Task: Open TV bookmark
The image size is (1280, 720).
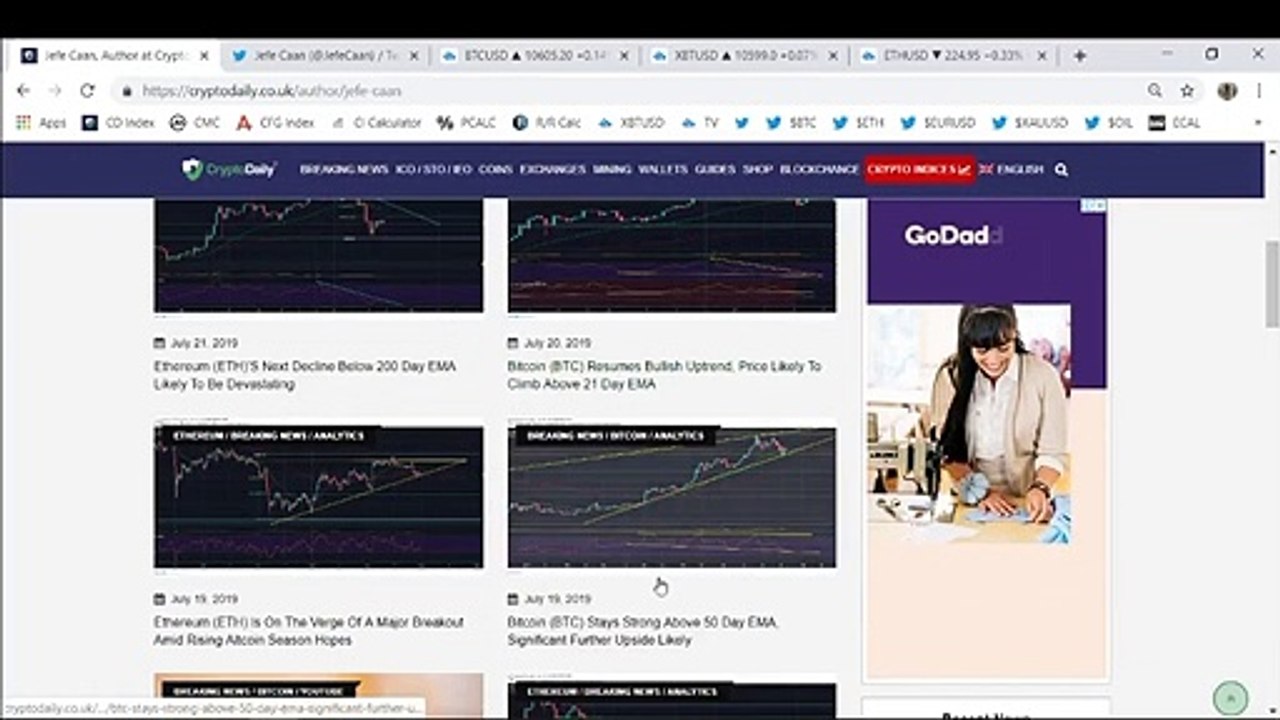Action: [x=700, y=123]
